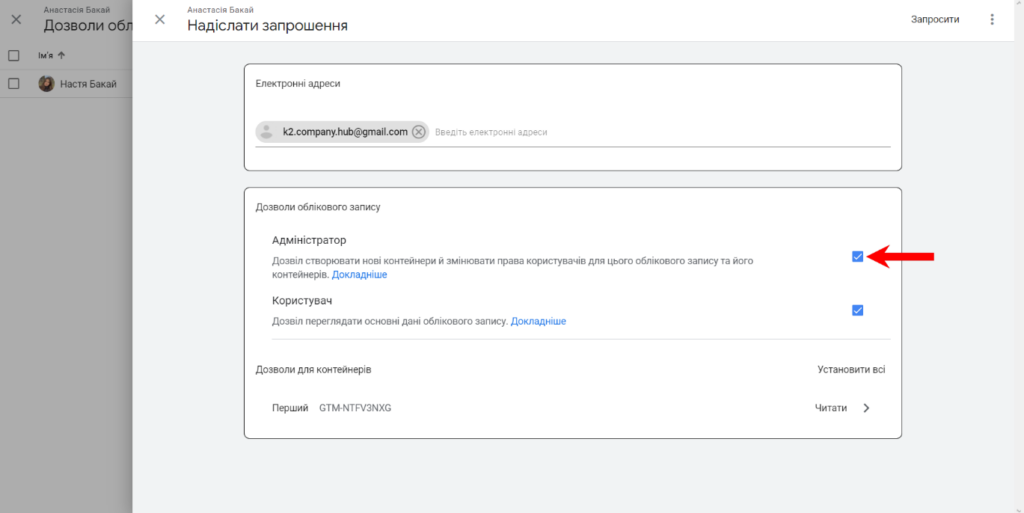Remove the k2.company.hub@gmail.com email chip
The width and height of the screenshot is (1024, 513).
coord(419,132)
